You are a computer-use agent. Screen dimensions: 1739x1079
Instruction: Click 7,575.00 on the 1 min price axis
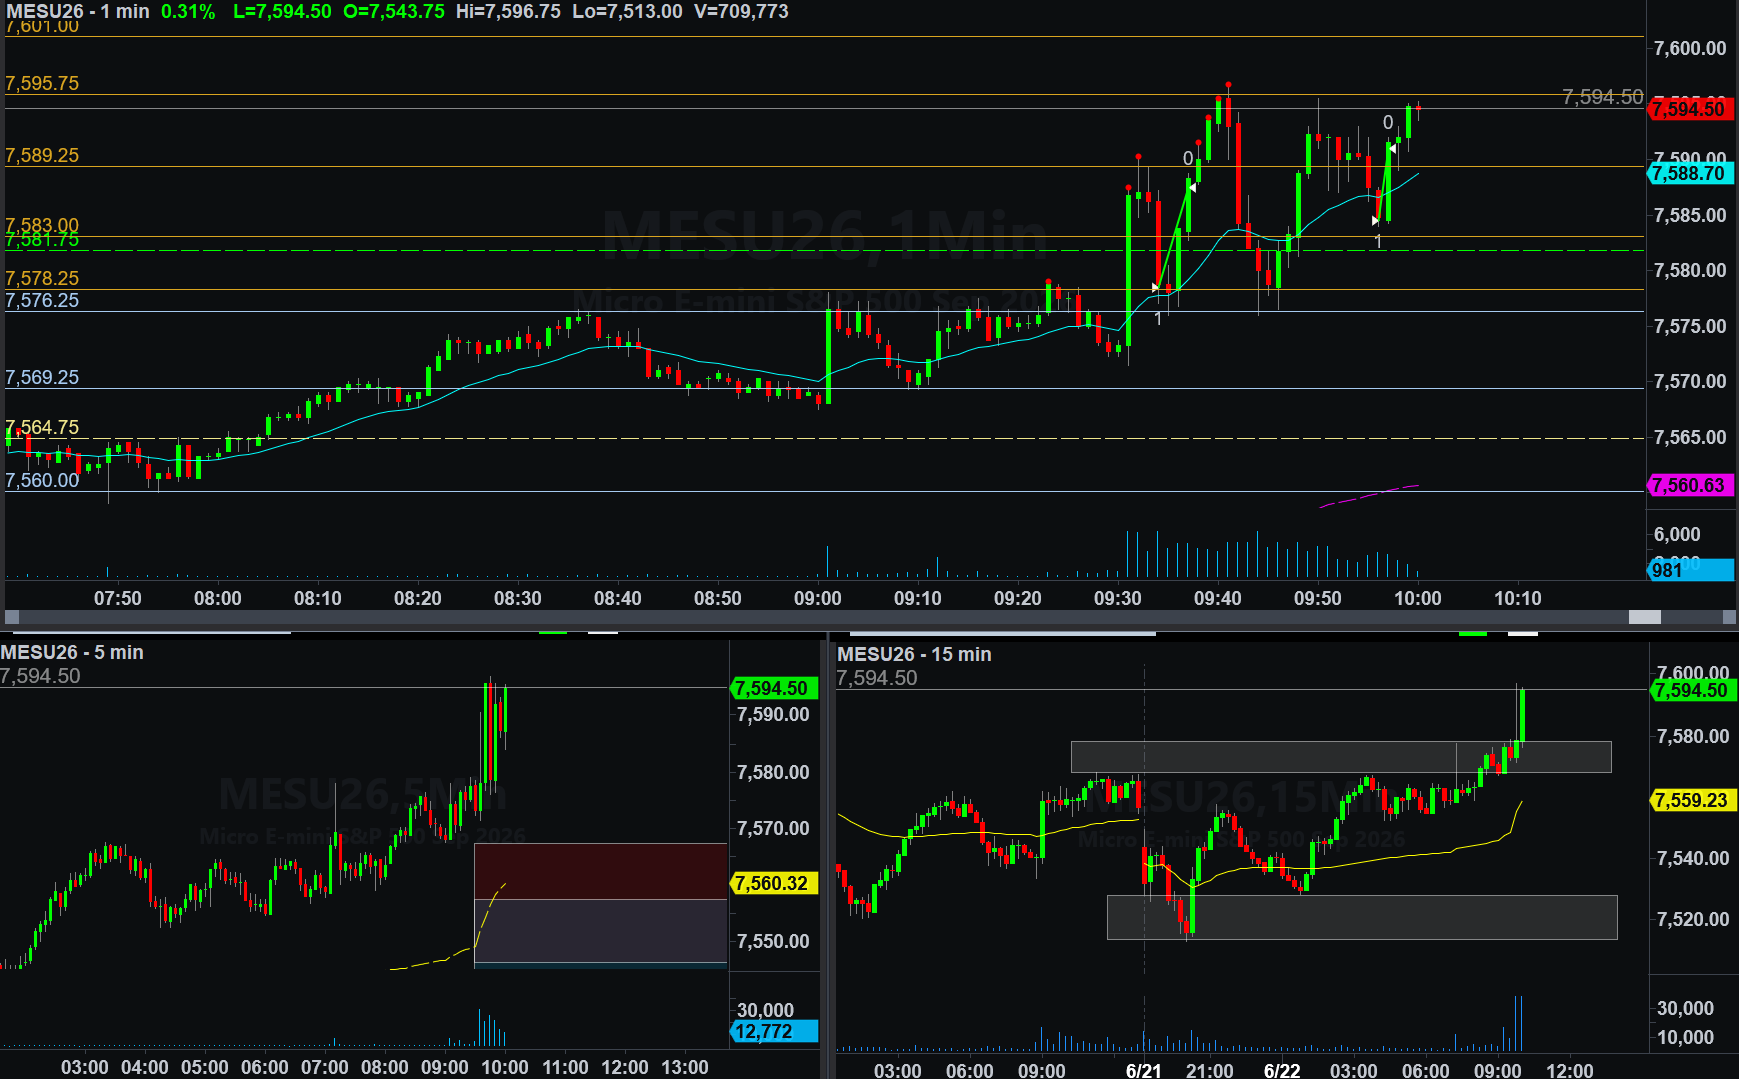[1690, 326]
